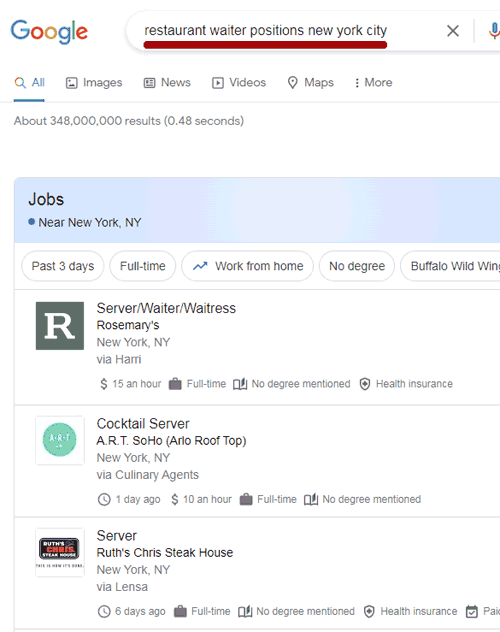Click the via Culinary Agents source text
The width and height of the screenshot is (500, 632).
(x=148, y=475)
